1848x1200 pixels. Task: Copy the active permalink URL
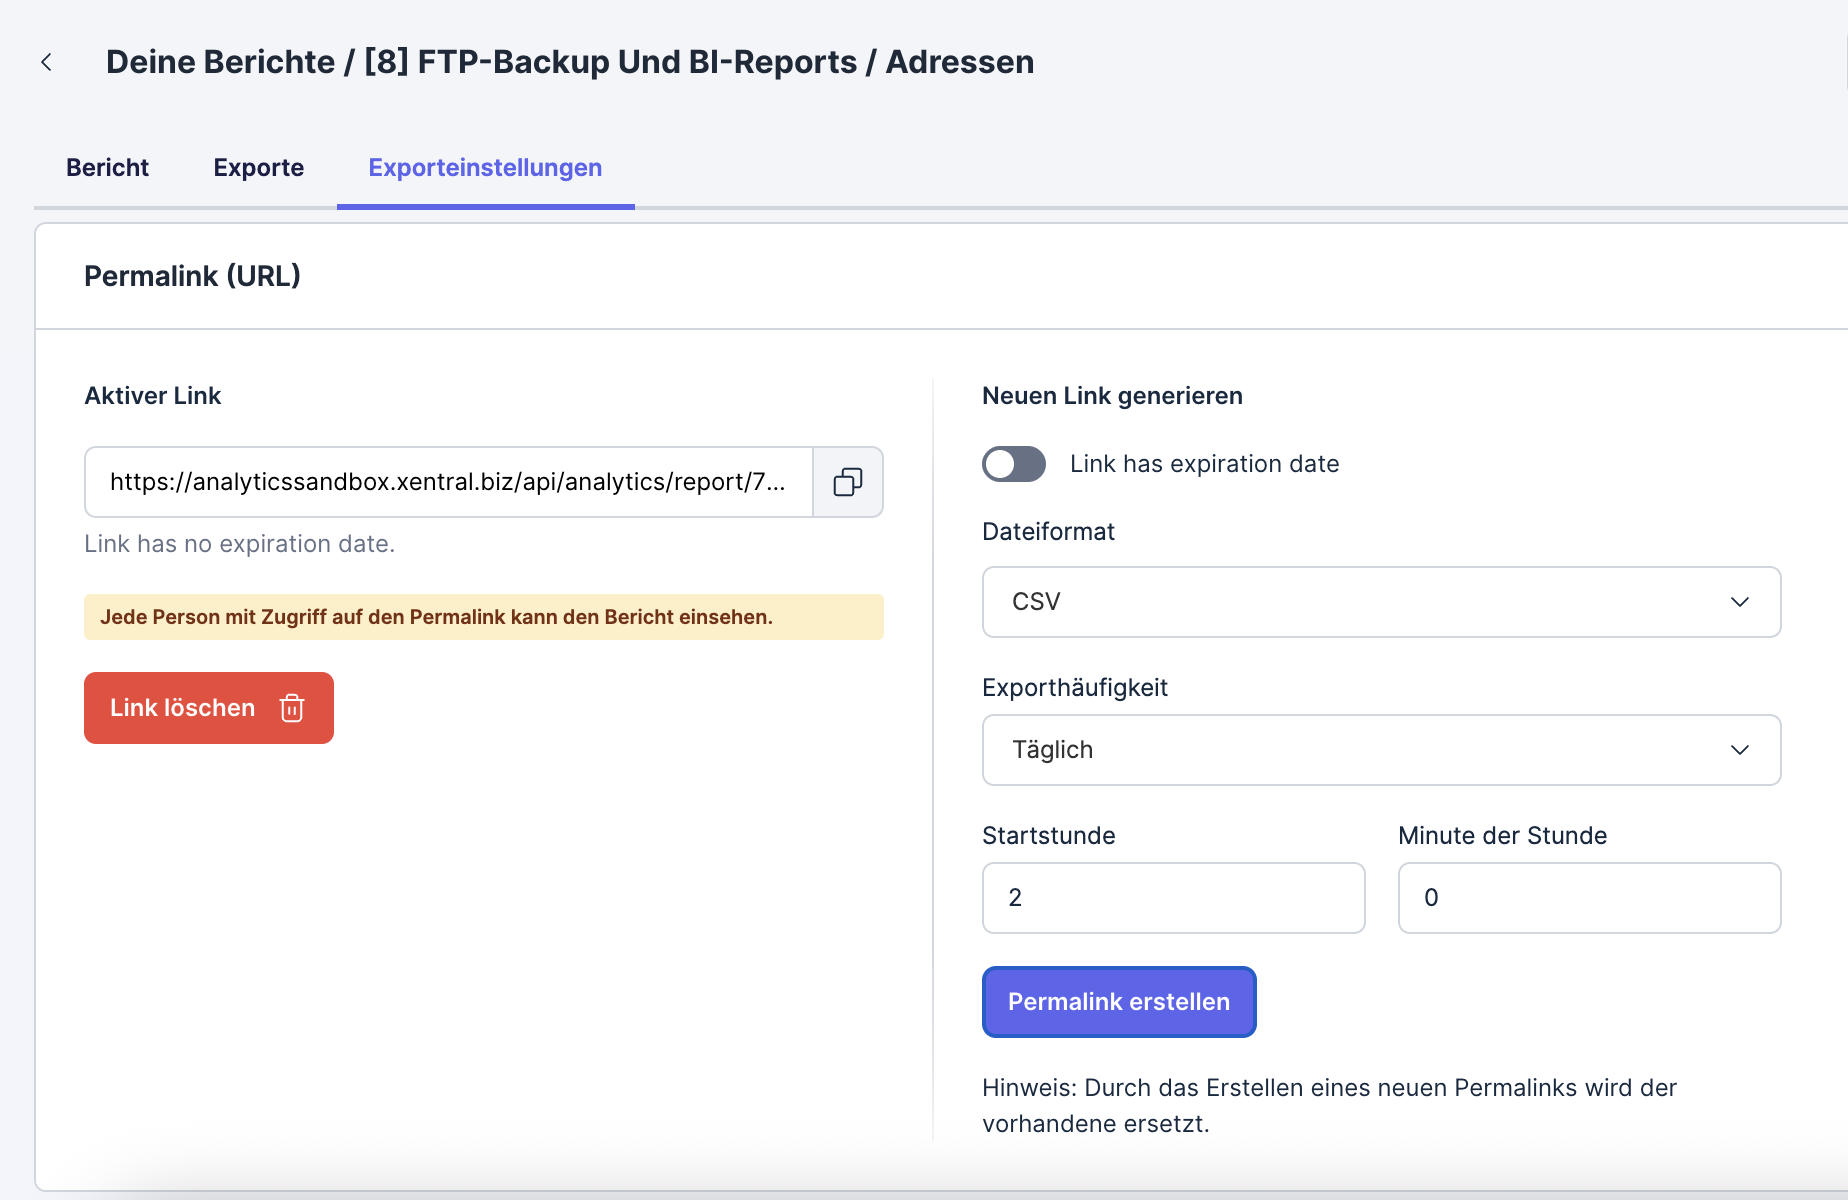(x=847, y=482)
